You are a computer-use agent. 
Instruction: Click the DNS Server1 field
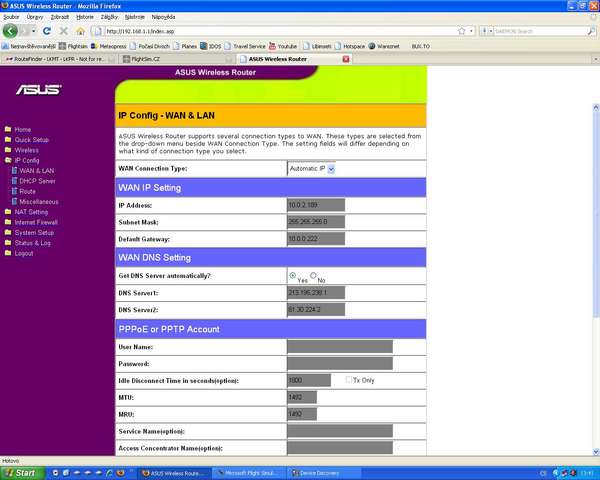[x=316, y=292]
